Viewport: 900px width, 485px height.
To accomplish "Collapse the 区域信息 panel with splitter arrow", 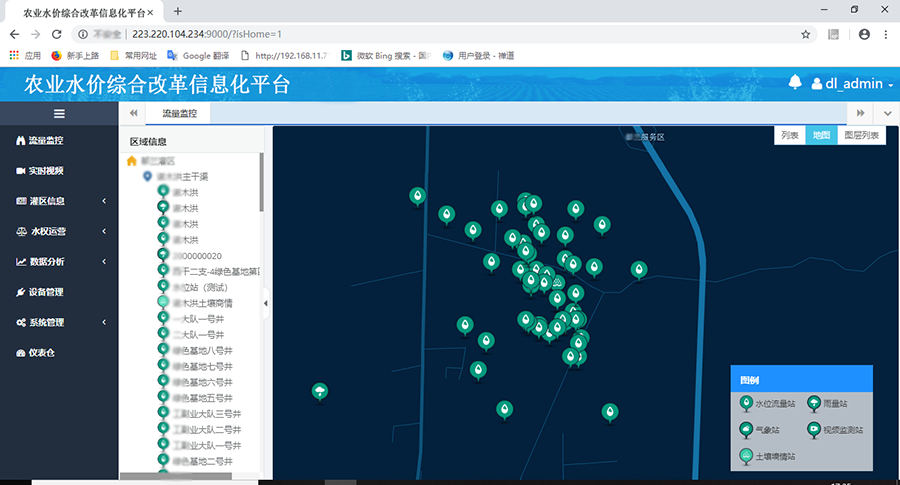I will [x=266, y=302].
